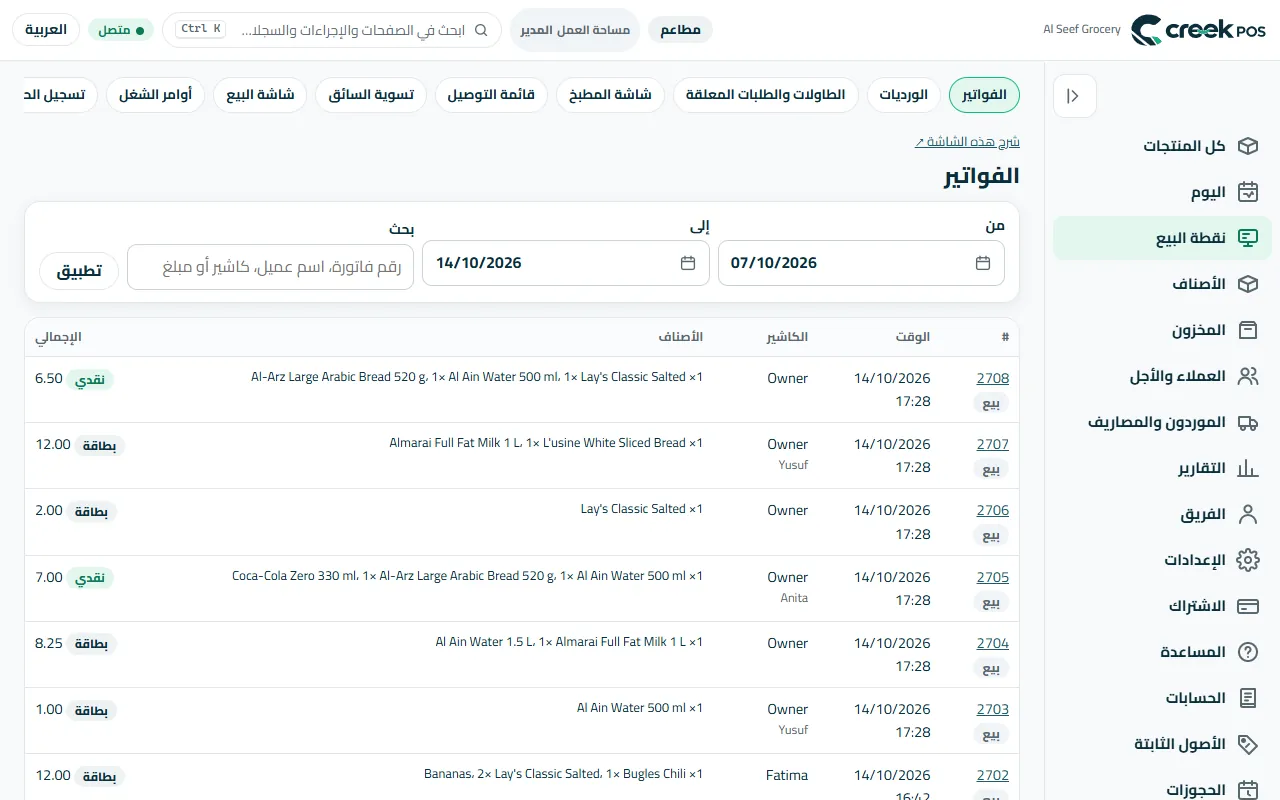Click the متصل connection status badge
Screen dimensions: 1280x800
coord(121,30)
